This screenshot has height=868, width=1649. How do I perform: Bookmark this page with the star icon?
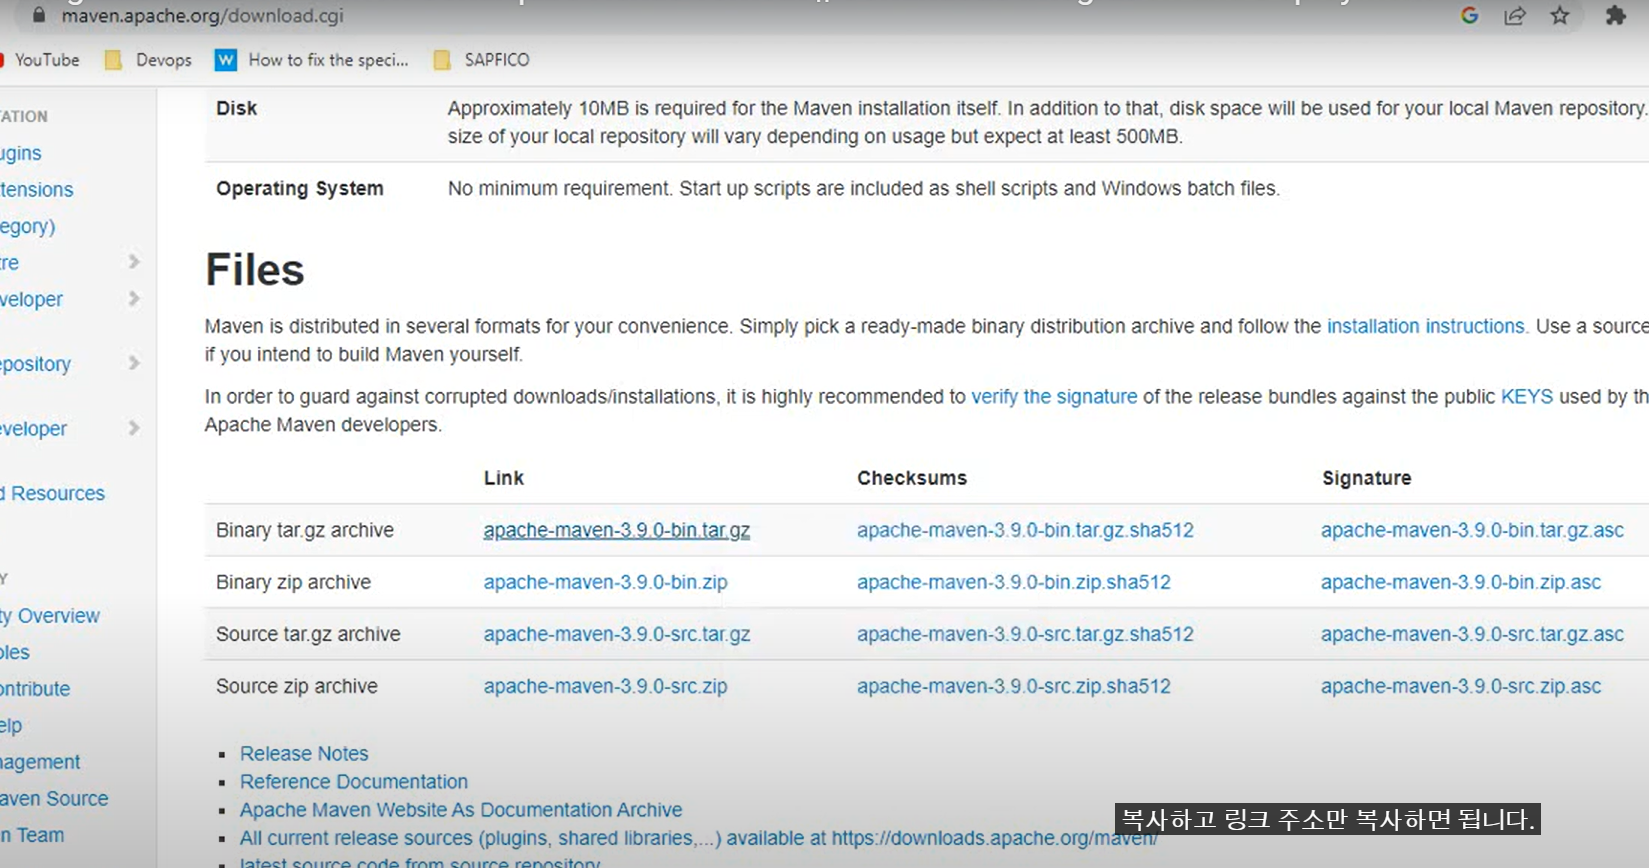tap(1560, 15)
